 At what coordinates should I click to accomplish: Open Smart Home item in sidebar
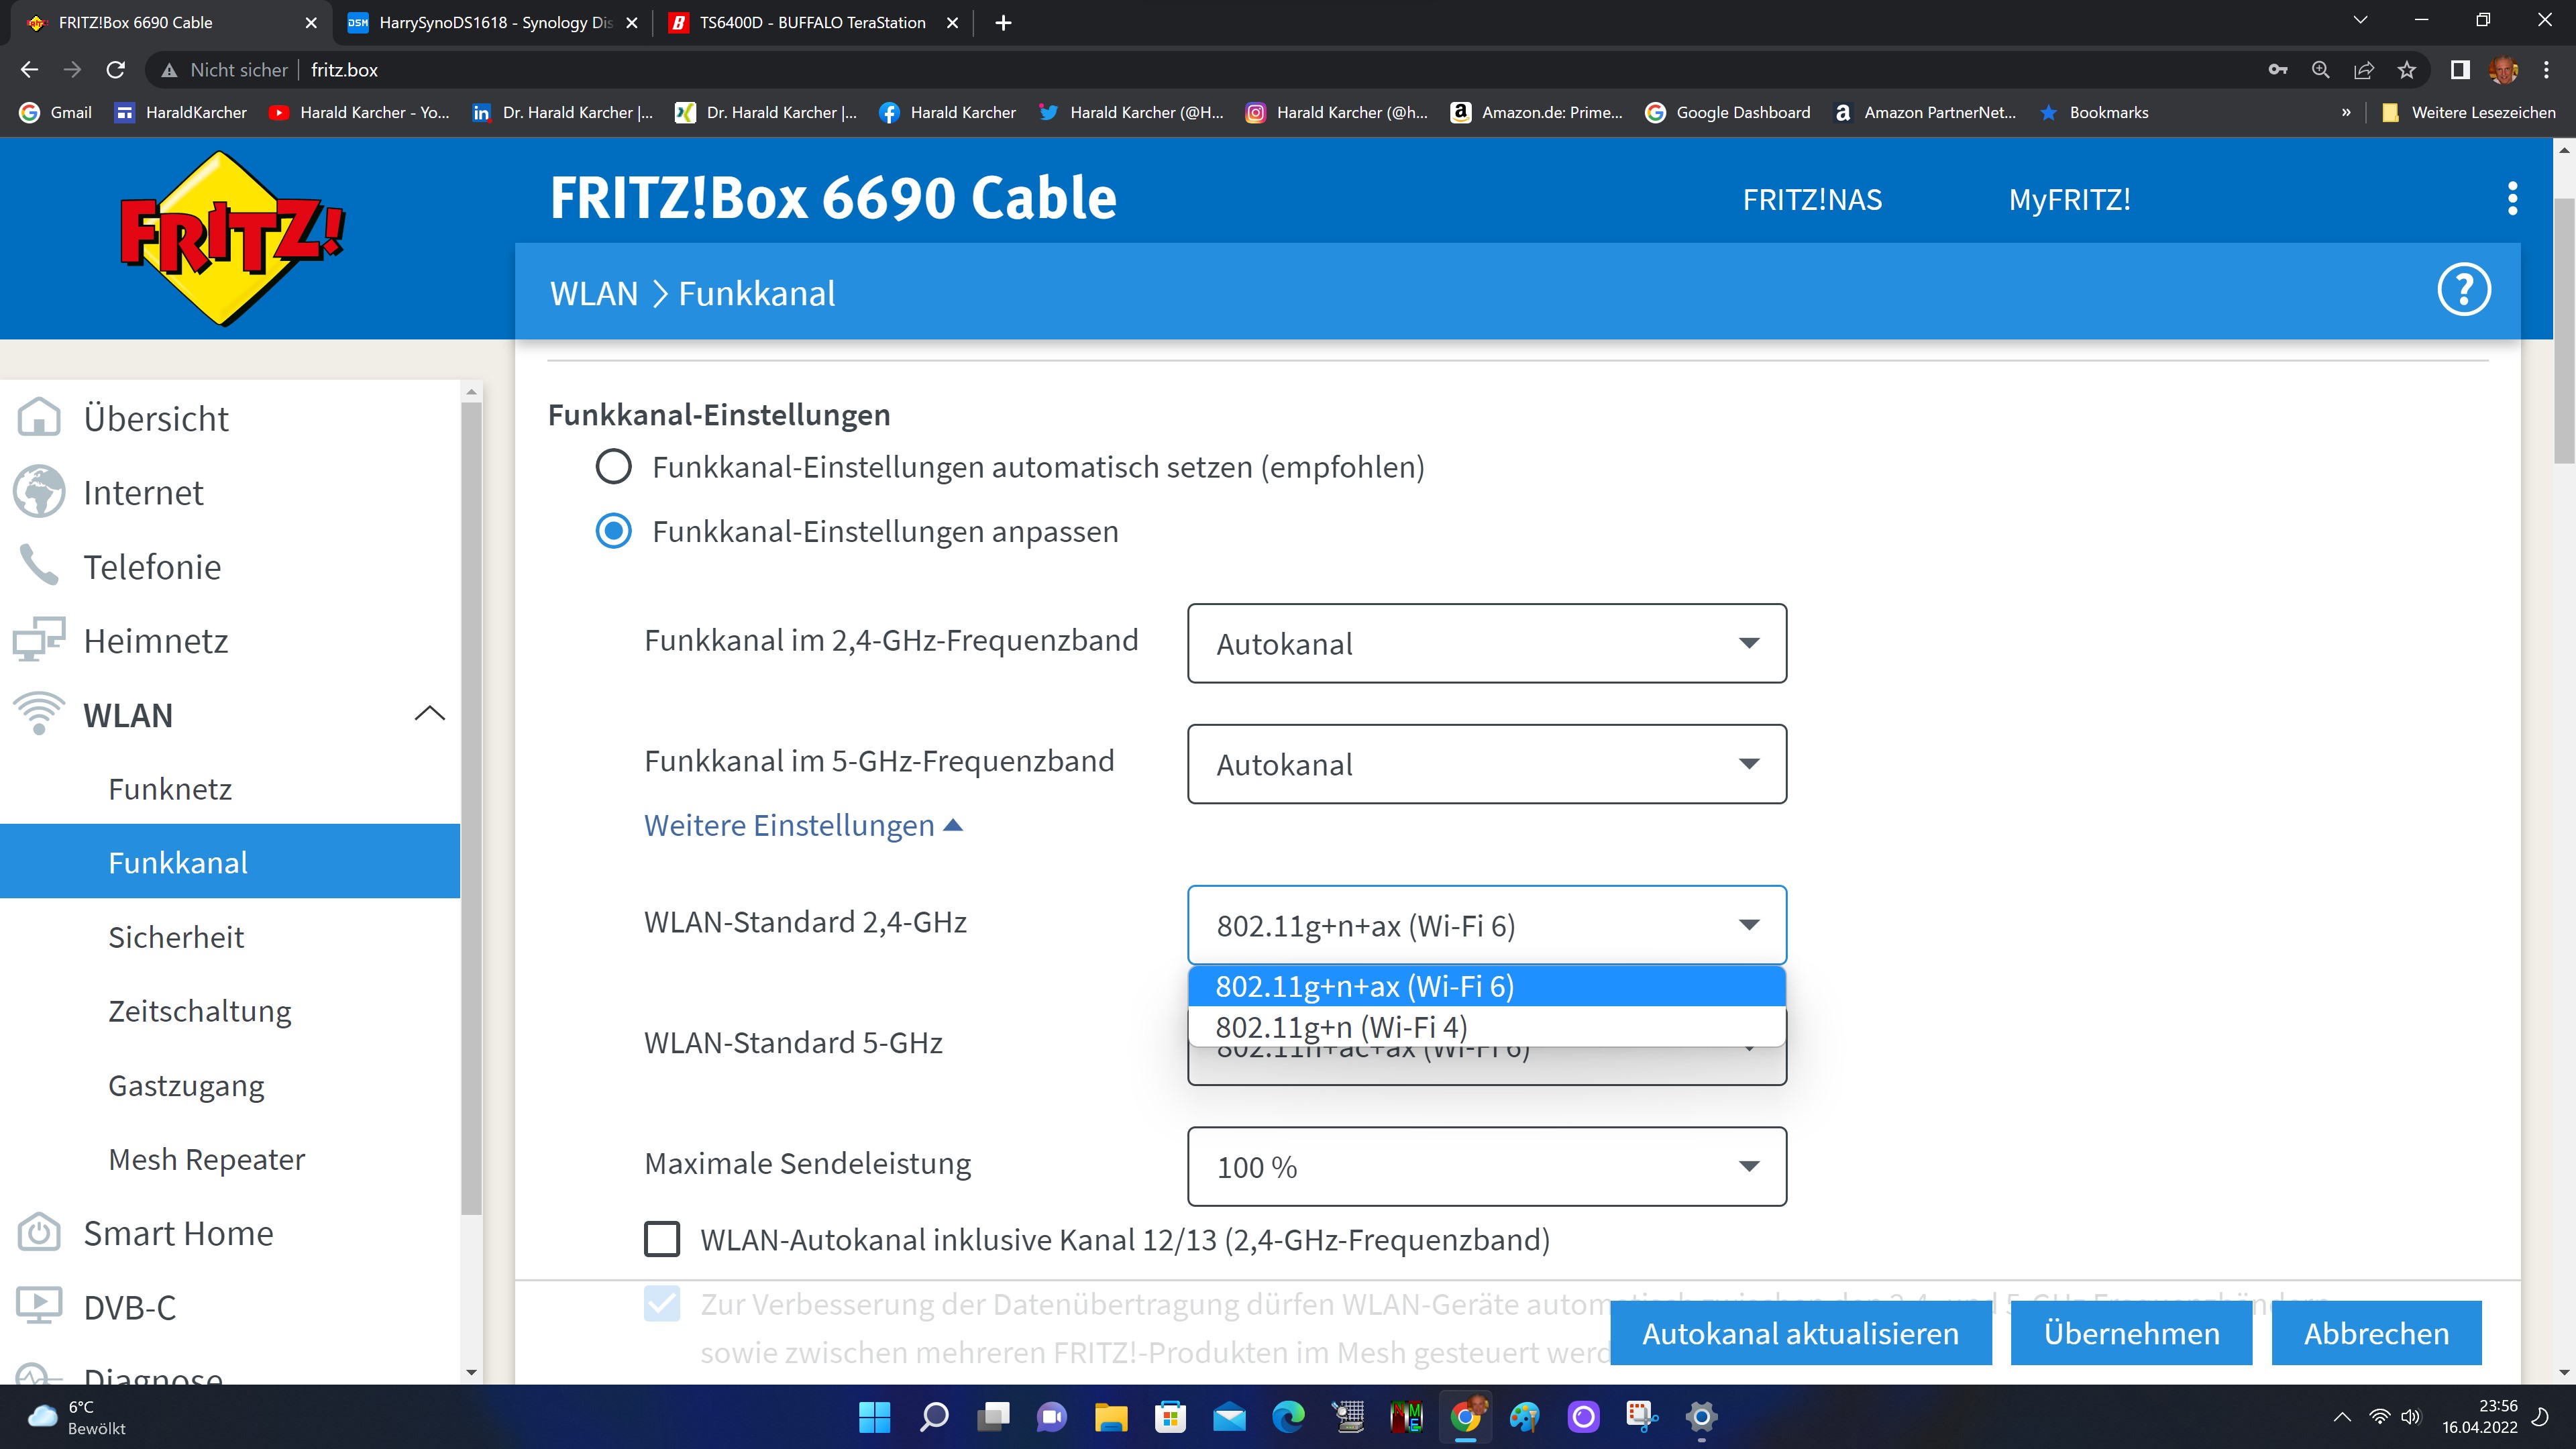[177, 1233]
